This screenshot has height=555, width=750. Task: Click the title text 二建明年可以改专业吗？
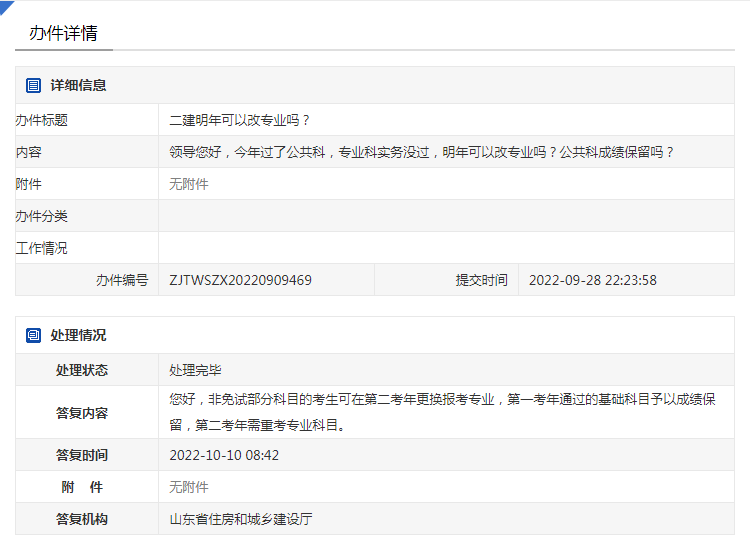[x=241, y=120]
